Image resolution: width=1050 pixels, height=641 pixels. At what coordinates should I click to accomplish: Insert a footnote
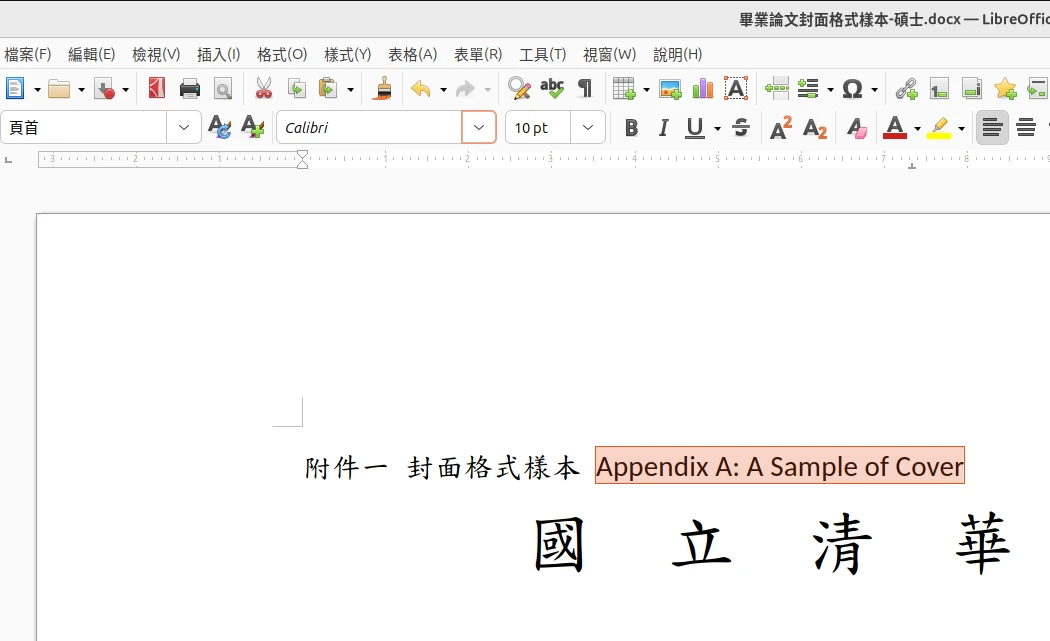click(939, 88)
